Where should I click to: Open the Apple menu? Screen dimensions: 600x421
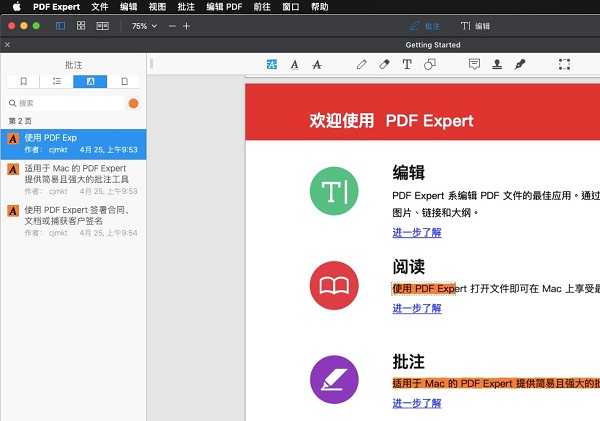tap(16, 7)
